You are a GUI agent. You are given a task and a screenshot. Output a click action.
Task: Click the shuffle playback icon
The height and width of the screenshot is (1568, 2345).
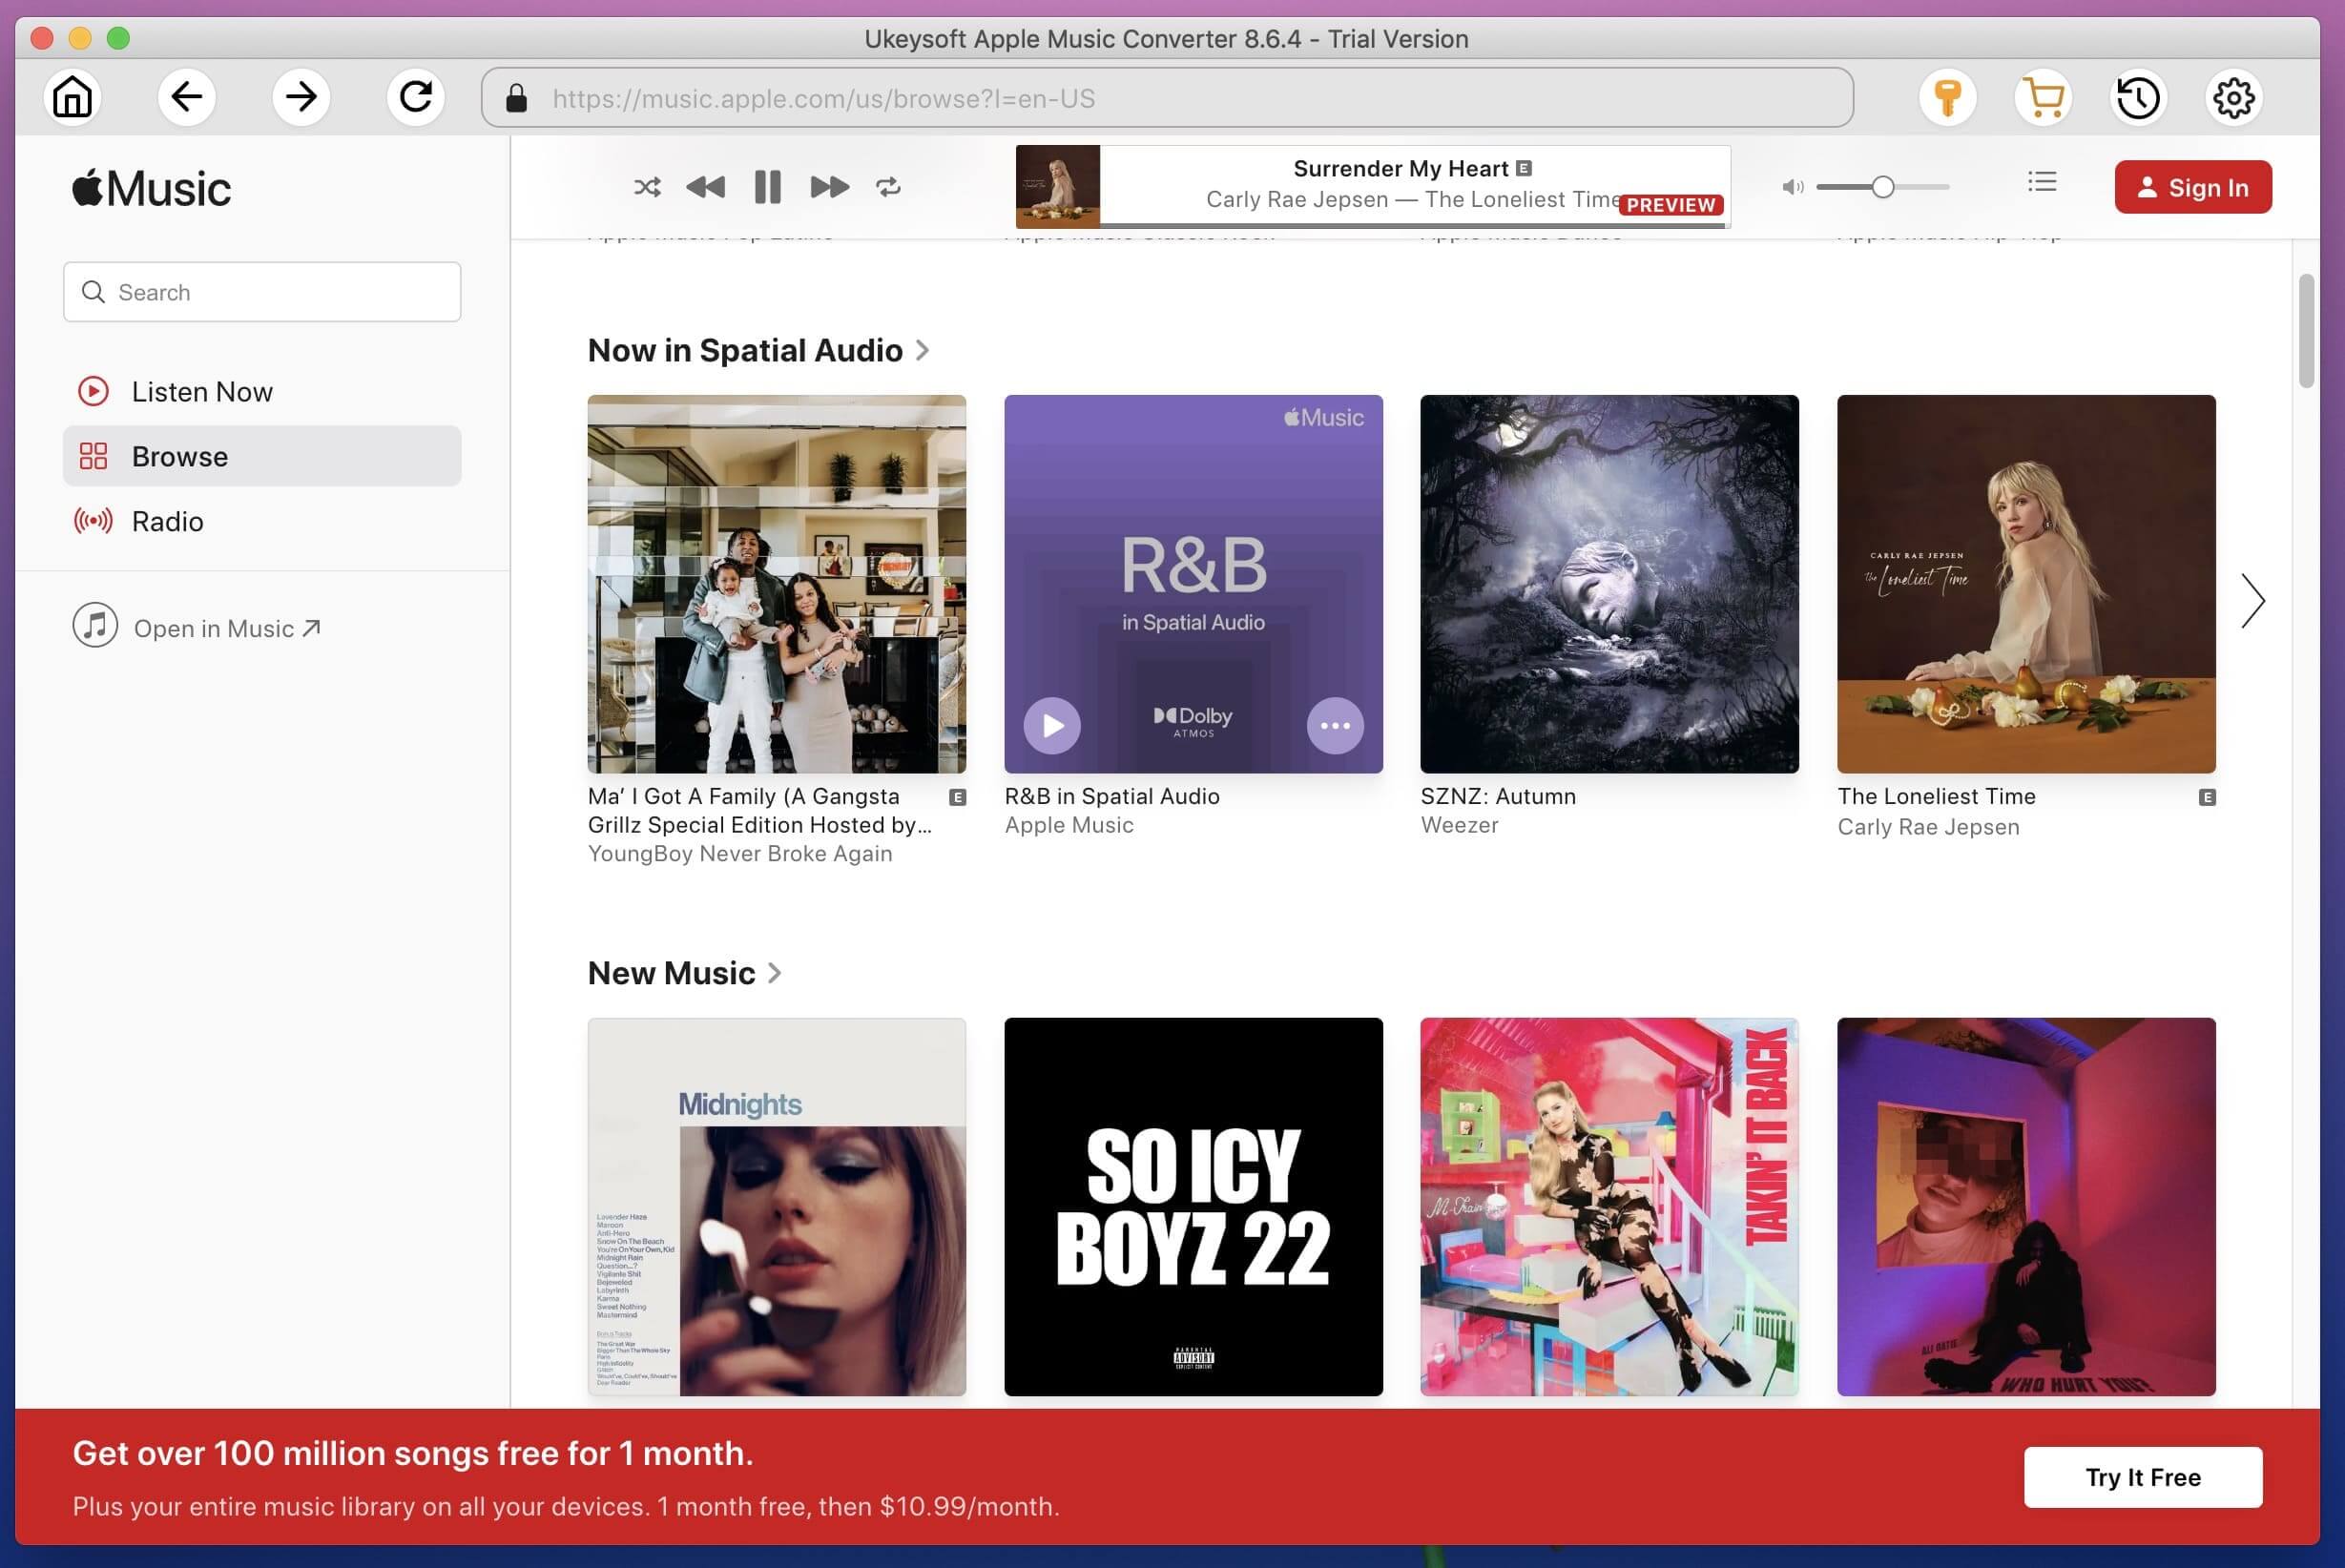(646, 185)
